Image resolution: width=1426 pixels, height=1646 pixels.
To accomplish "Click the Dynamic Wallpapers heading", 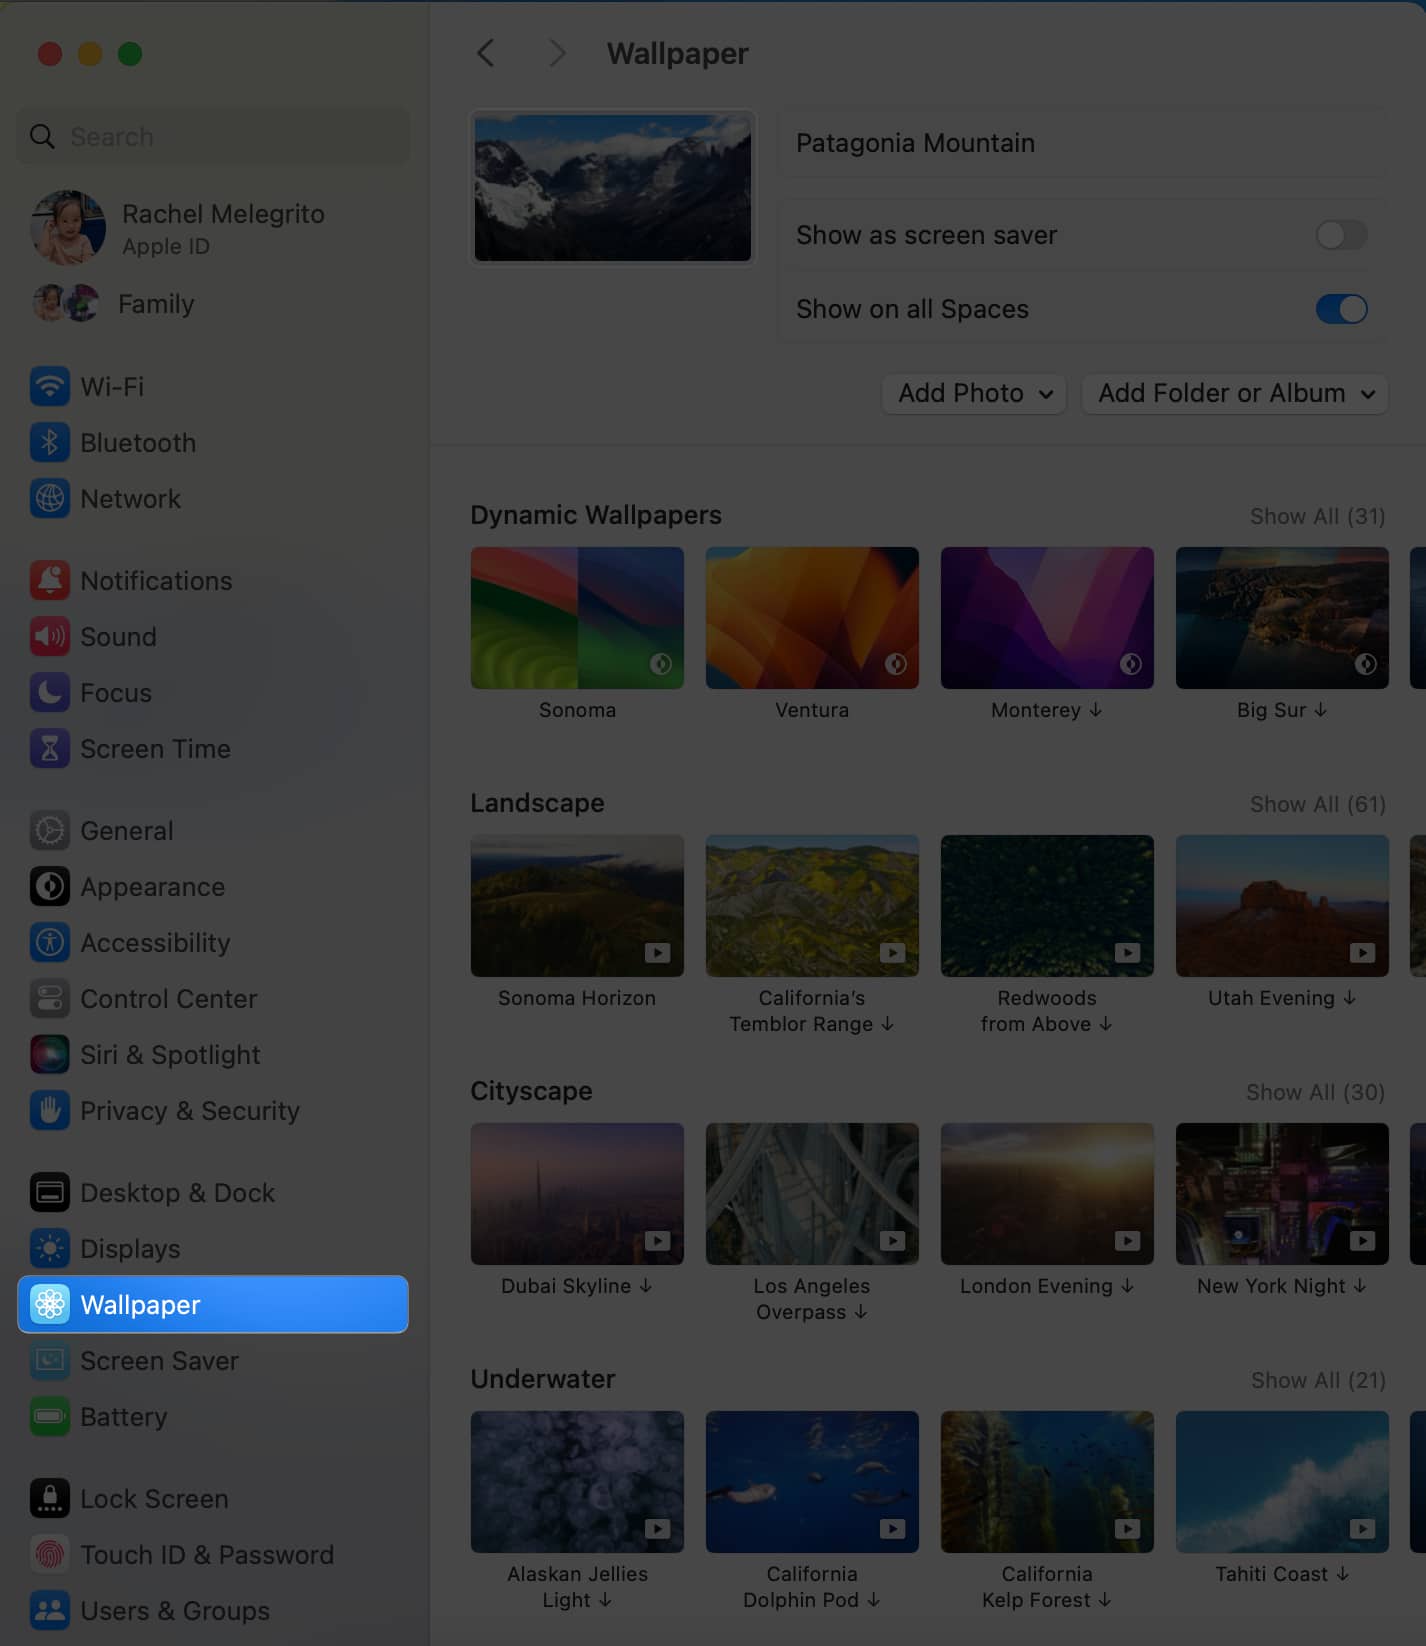I will coord(596,515).
